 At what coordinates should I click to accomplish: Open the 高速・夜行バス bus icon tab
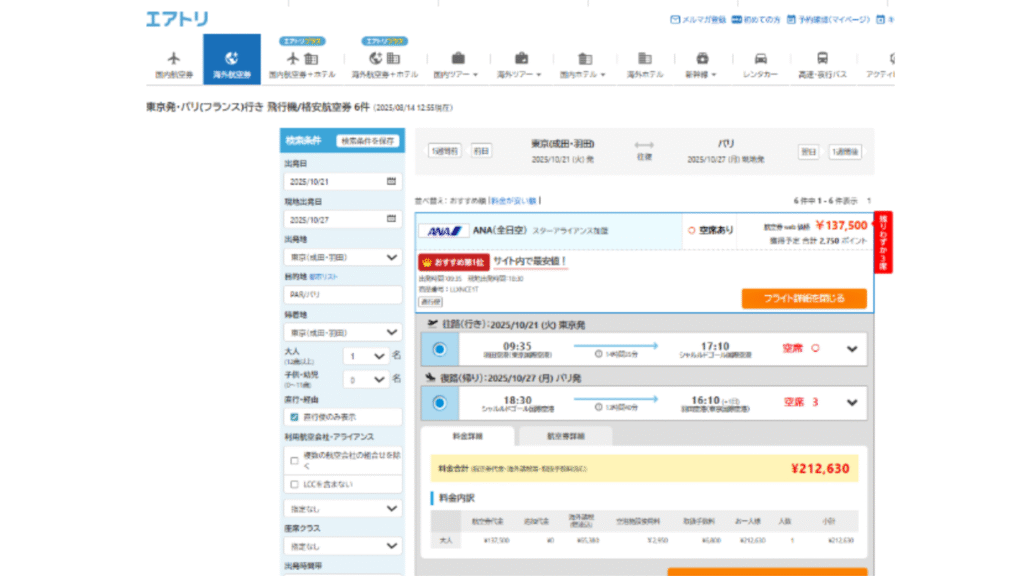coord(822,65)
